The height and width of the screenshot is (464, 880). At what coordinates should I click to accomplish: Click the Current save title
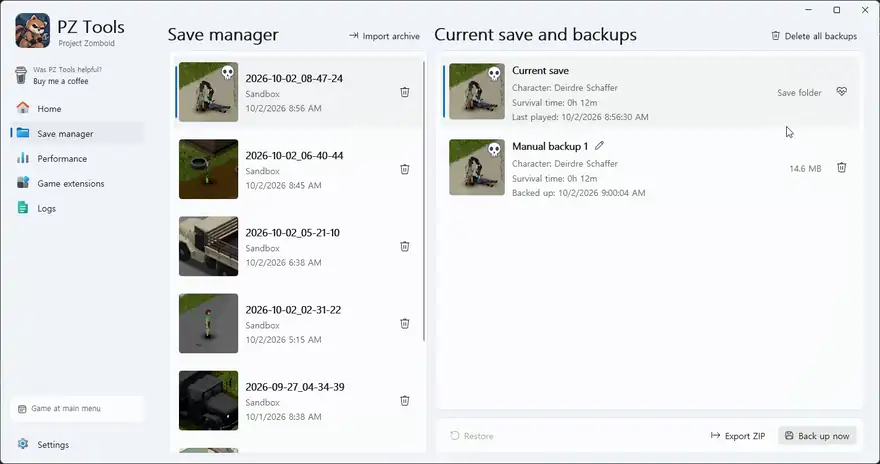tap(540, 71)
